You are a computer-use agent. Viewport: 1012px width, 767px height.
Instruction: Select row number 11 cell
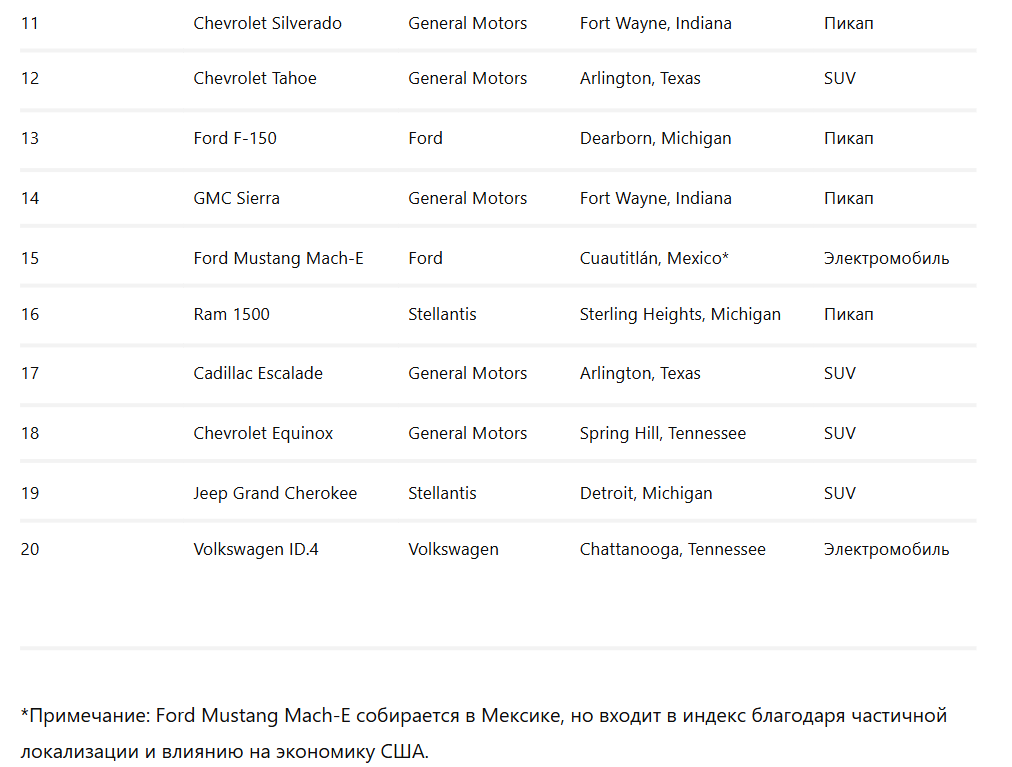coord(30,23)
